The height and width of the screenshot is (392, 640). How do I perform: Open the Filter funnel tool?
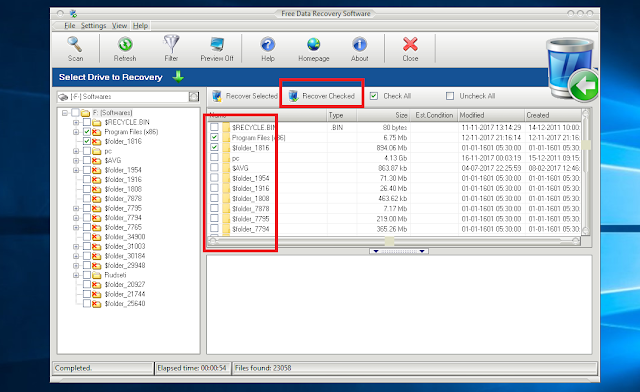[x=171, y=44]
